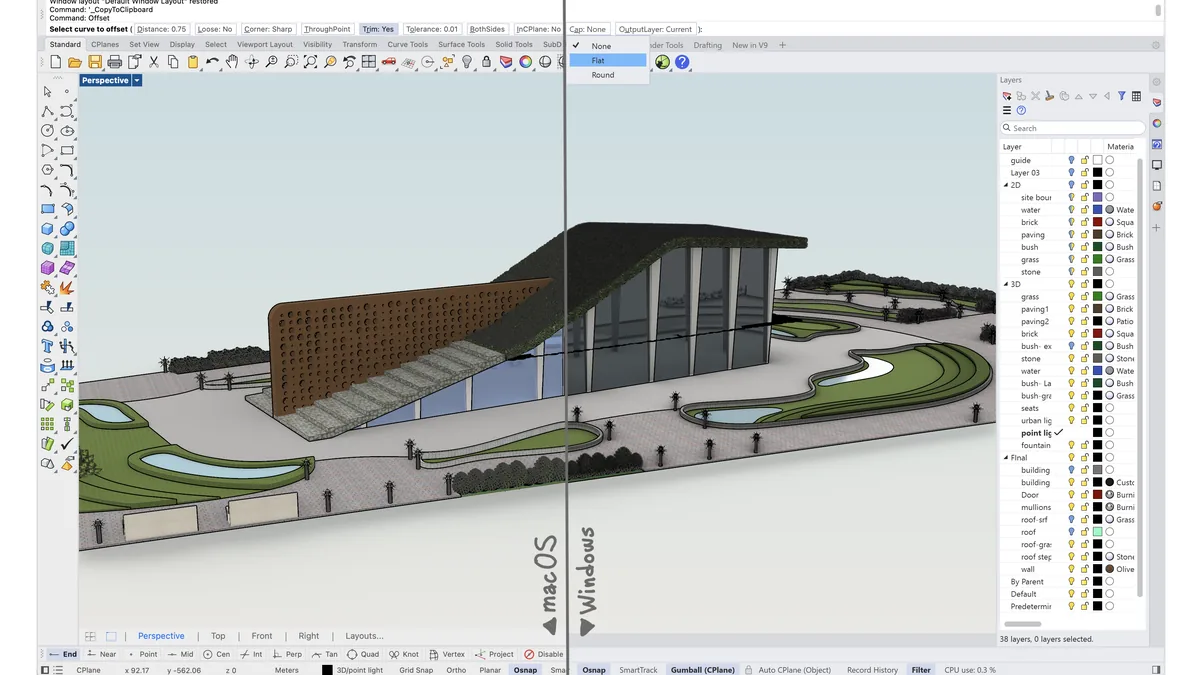Collapse the 2D layer group

coord(1006,185)
